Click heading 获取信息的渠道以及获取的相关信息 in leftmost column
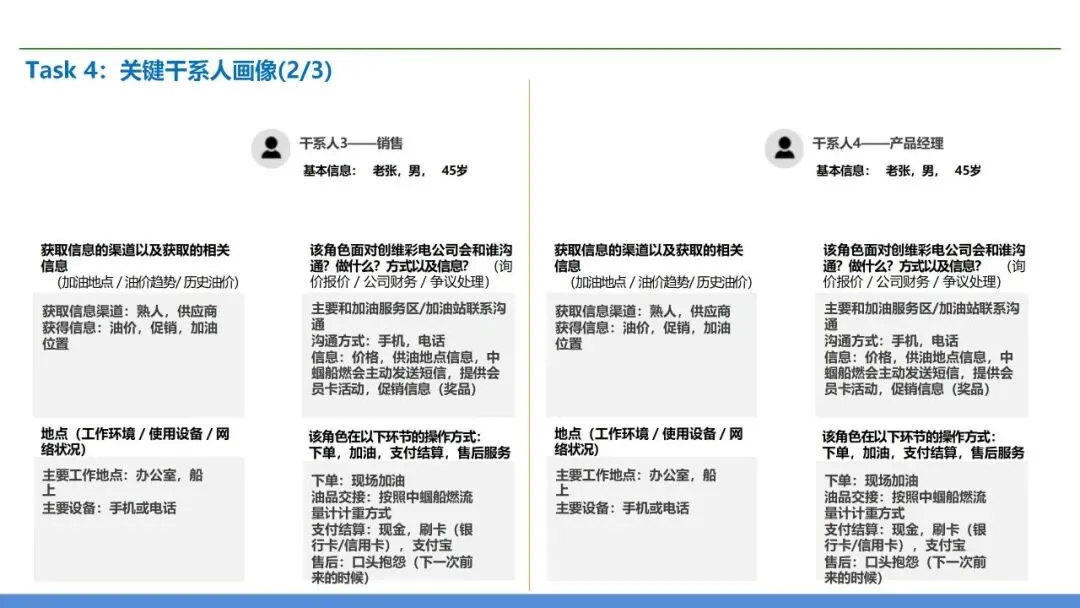The height and width of the screenshot is (608, 1080). [x=137, y=258]
